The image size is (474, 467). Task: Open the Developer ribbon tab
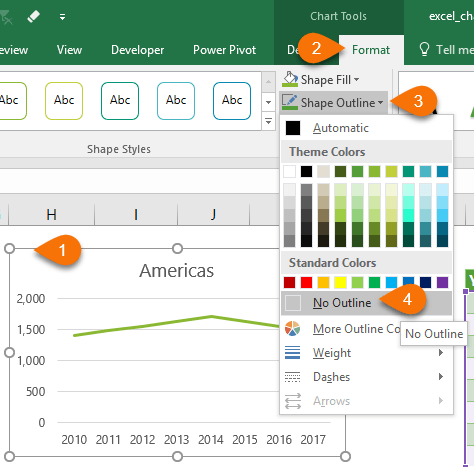coord(137,50)
